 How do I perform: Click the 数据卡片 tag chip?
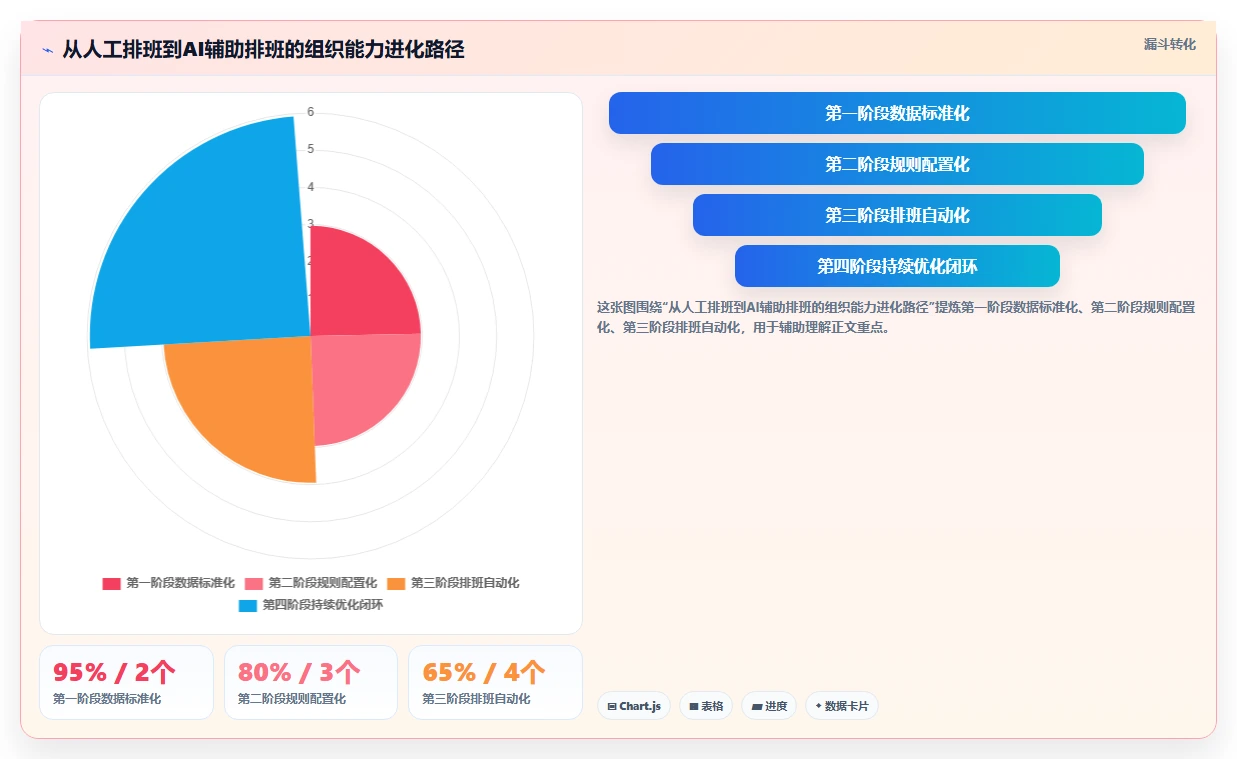tap(842, 706)
